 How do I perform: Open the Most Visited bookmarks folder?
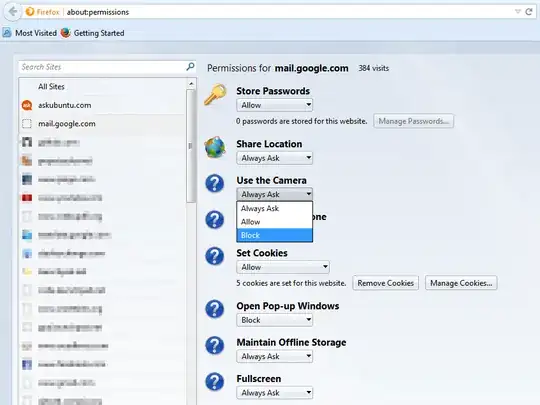tap(30, 33)
